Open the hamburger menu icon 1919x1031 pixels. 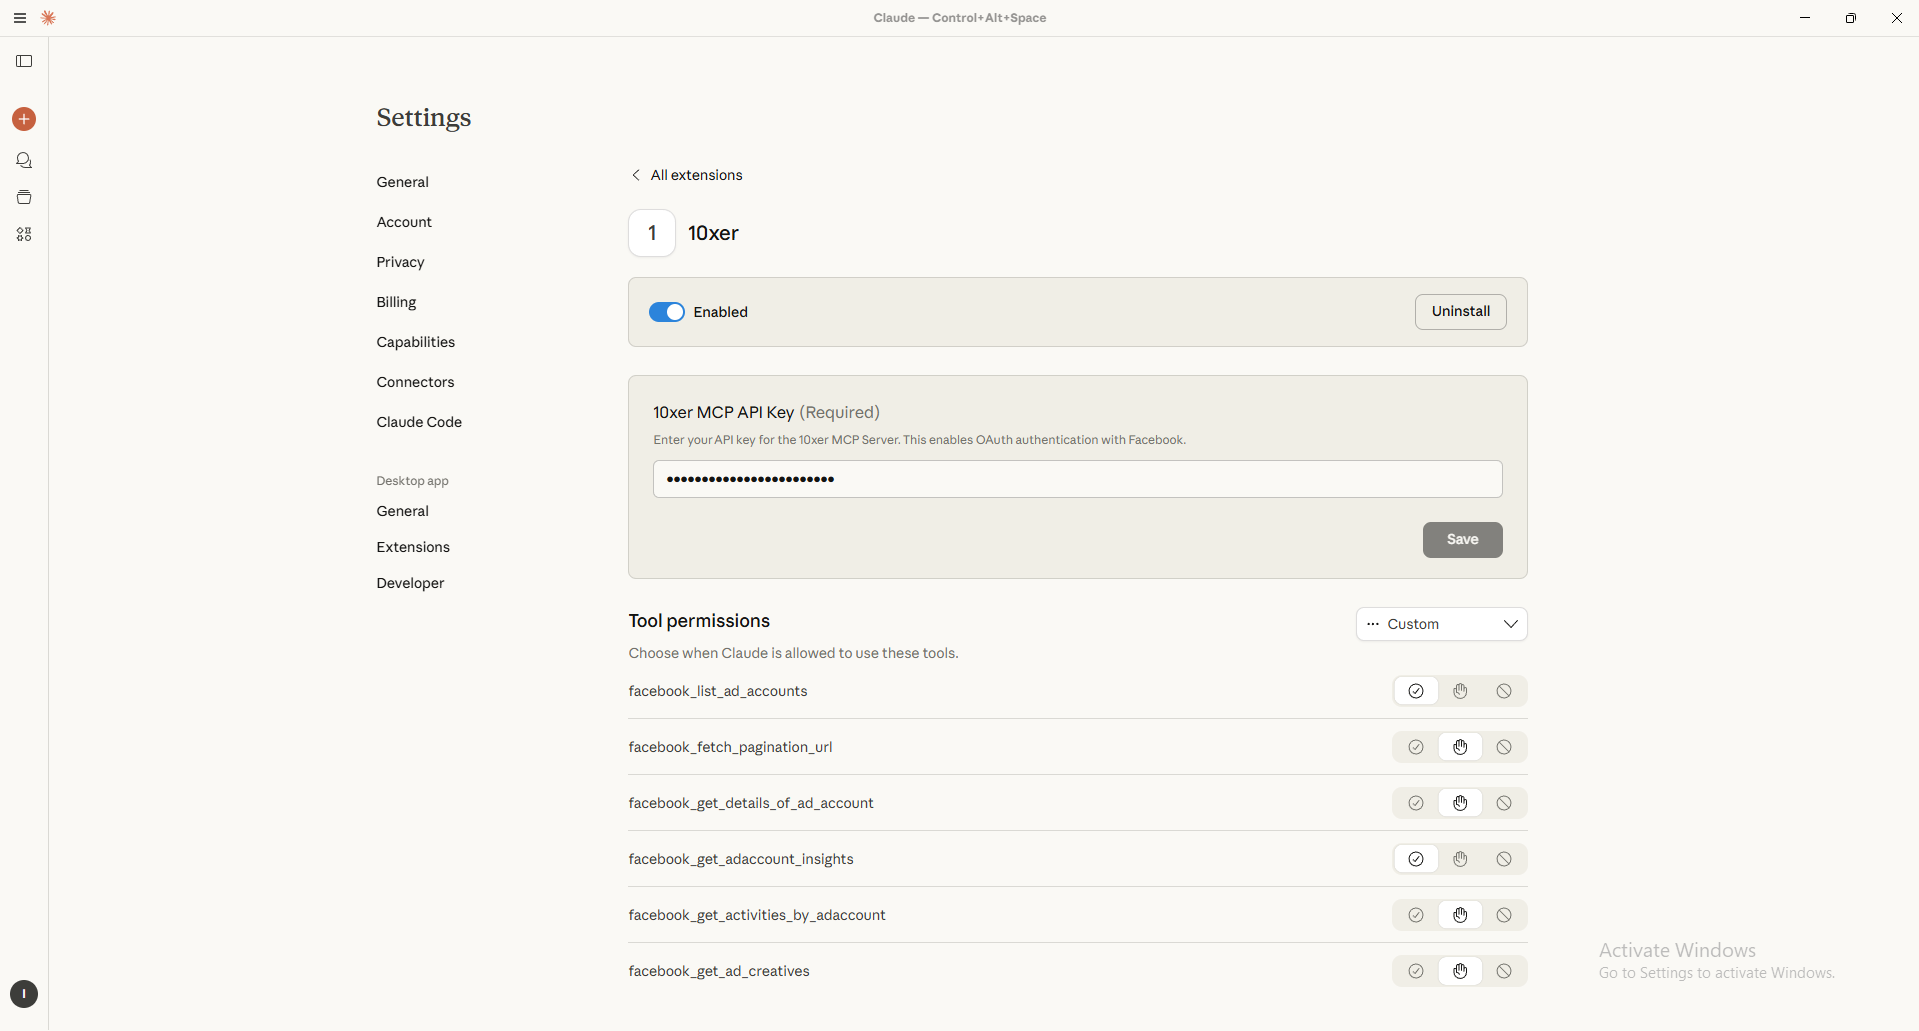[x=20, y=18]
